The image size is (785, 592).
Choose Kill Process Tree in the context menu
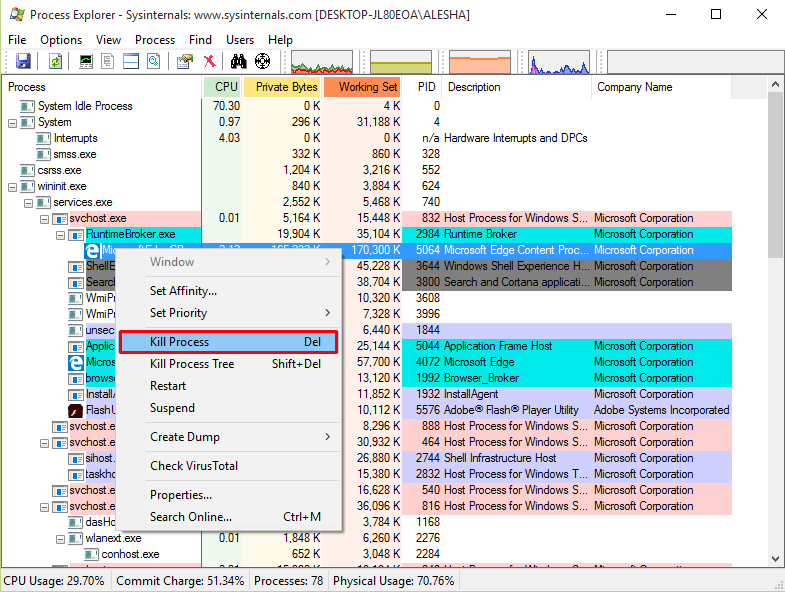click(231, 364)
